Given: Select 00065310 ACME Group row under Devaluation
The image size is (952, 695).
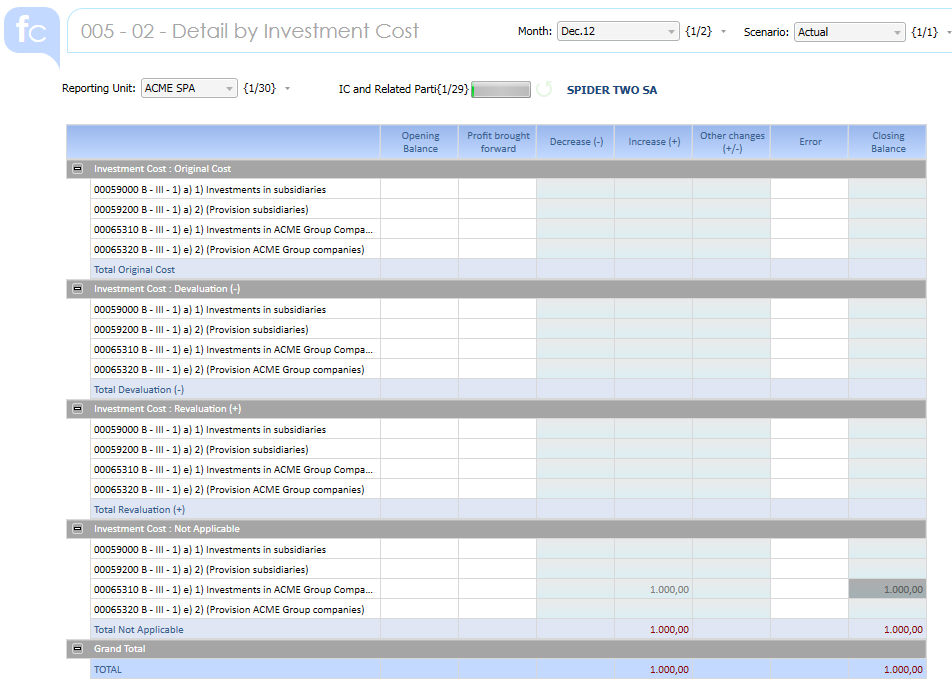Looking at the screenshot, I should point(233,350).
